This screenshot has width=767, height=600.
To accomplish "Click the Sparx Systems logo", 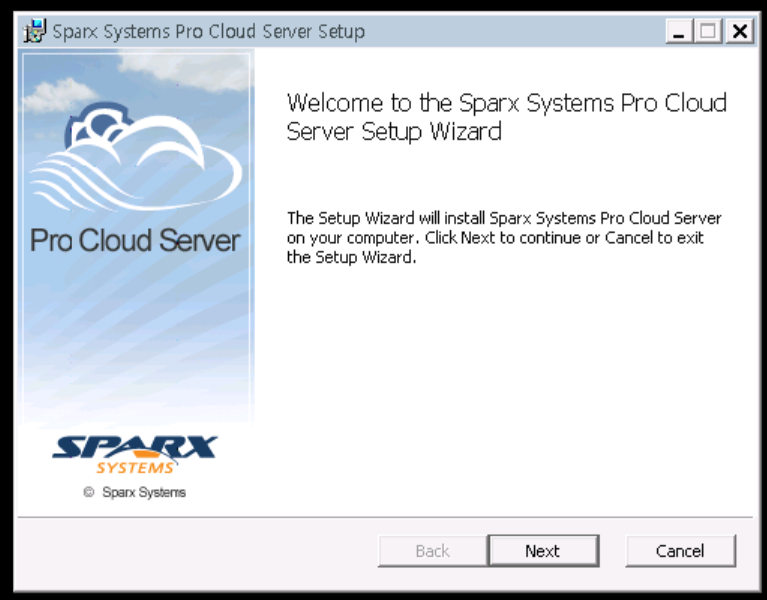I will pos(135,455).
